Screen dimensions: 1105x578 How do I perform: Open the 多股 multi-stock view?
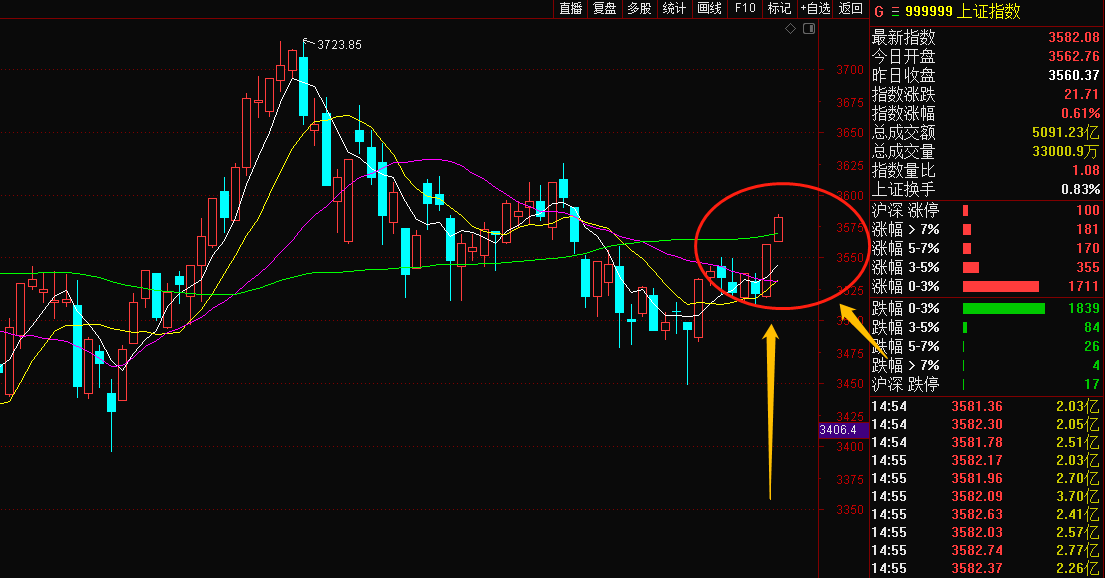pyautogui.click(x=639, y=8)
